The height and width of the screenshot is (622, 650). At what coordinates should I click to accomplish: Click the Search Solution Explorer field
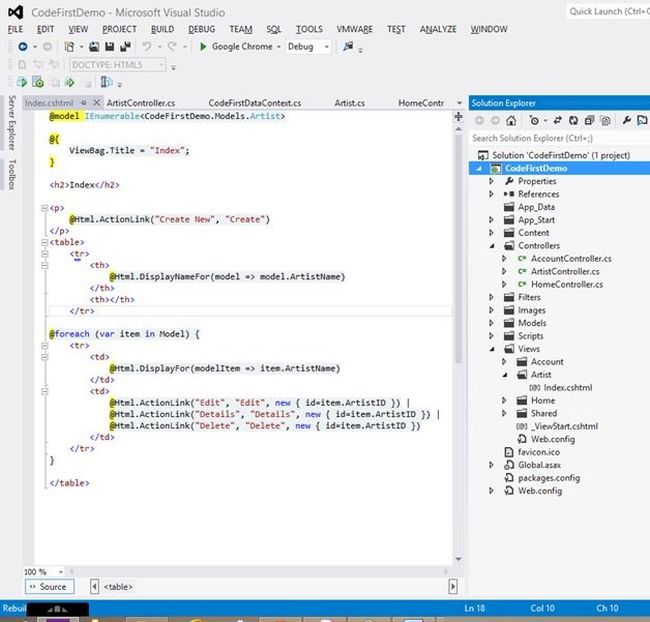[555, 138]
